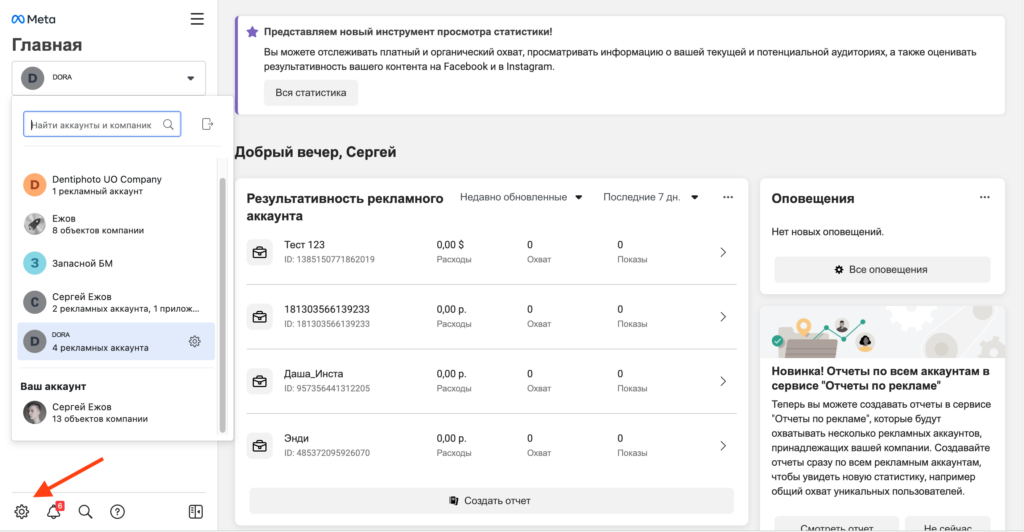
Task: Open hamburger menu next to Meta logo
Action: tap(197, 19)
